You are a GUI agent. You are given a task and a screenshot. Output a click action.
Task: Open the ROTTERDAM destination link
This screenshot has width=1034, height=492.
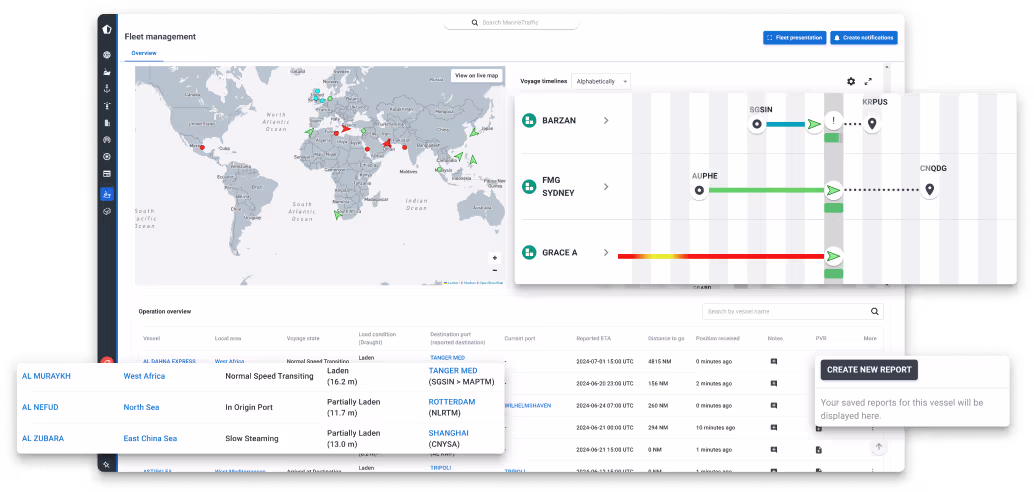click(x=452, y=402)
